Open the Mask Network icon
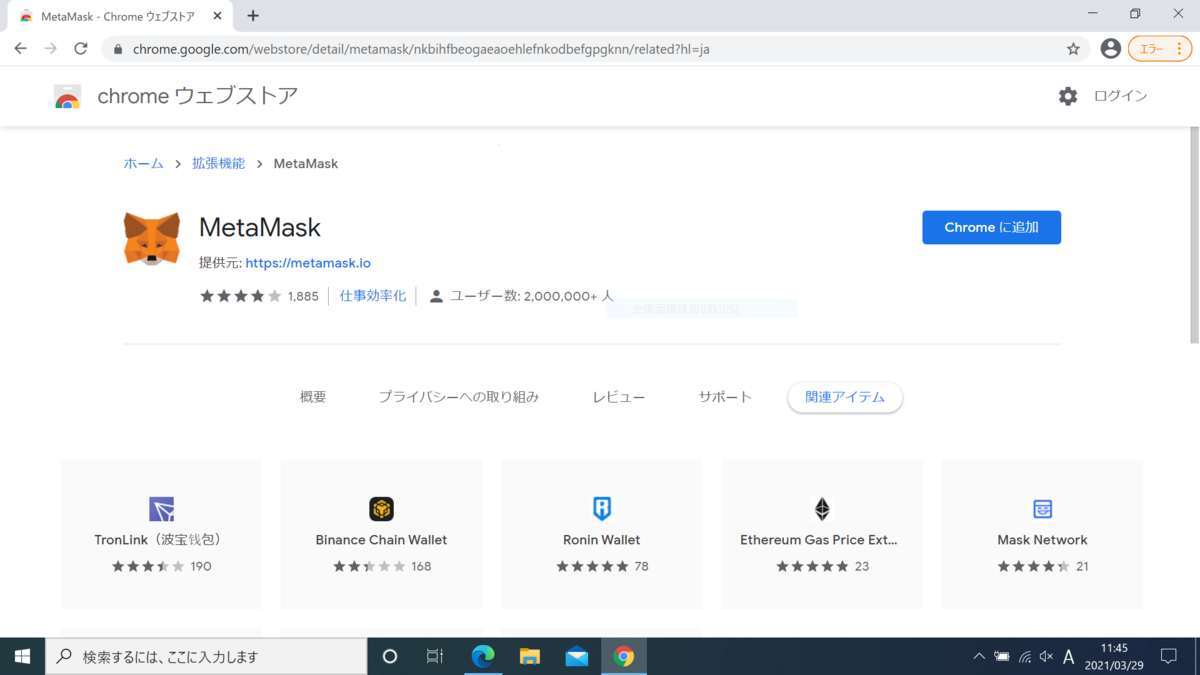This screenshot has width=1200, height=675. pos(1042,509)
